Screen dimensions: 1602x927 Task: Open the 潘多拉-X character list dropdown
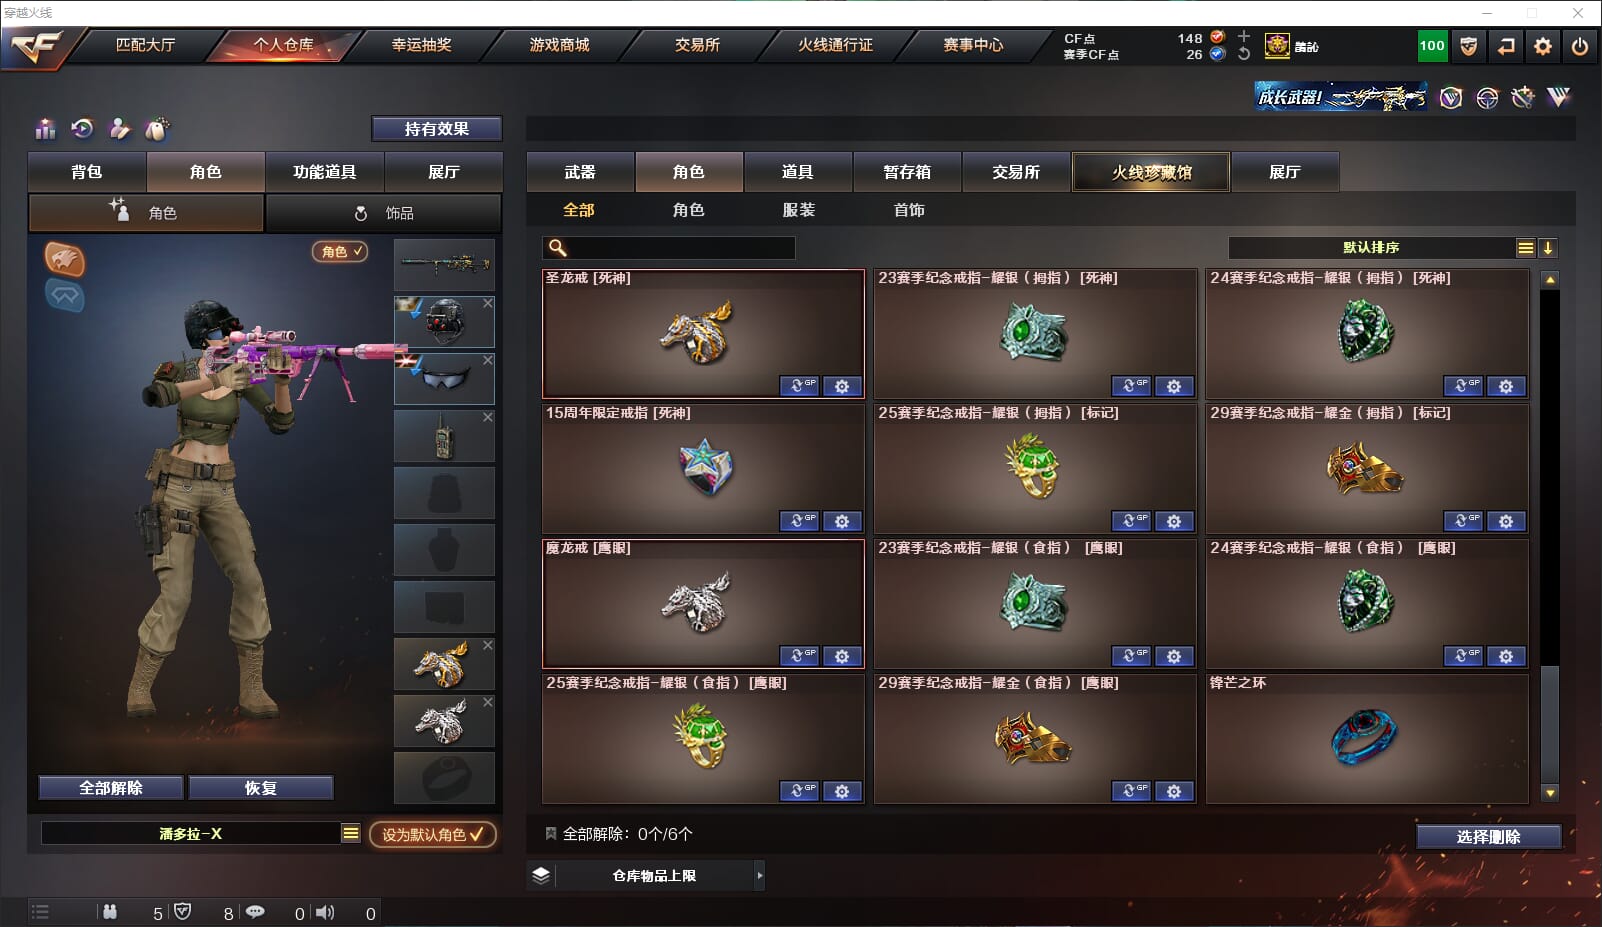click(351, 833)
